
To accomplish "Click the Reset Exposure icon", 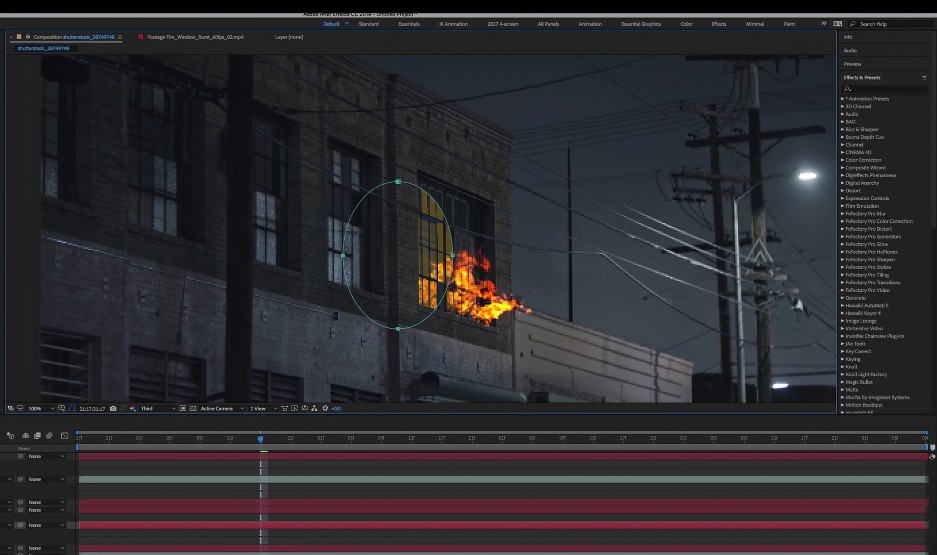I will (x=325, y=409).
